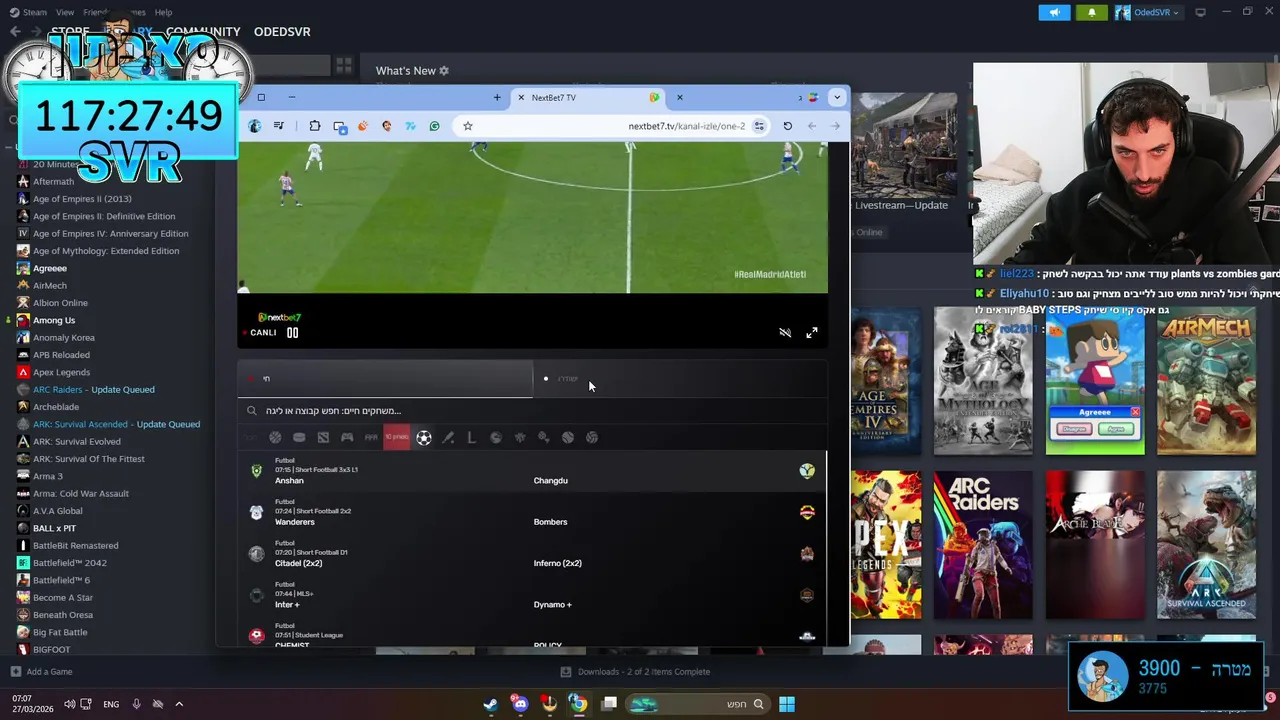
Task: Pause the live stream video
Action: coord(292,332)
